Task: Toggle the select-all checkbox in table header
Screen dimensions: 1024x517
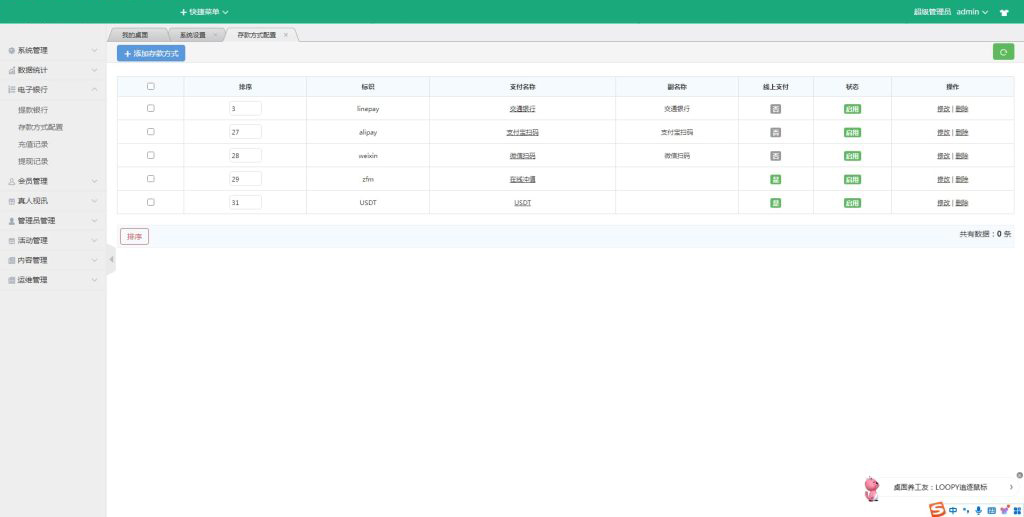Action: pyautogui.click(x=151, y=86)
